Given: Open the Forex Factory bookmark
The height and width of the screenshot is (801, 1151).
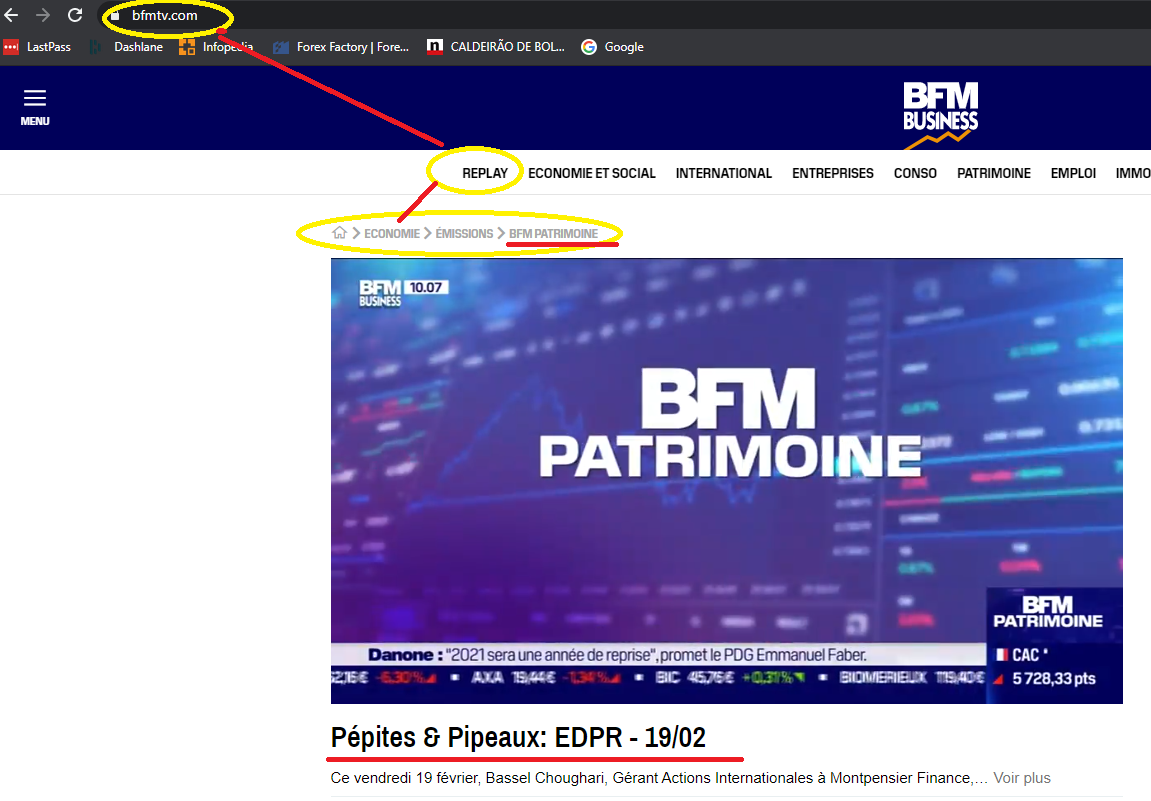Looking at the screenshot, I should [341, 47].
